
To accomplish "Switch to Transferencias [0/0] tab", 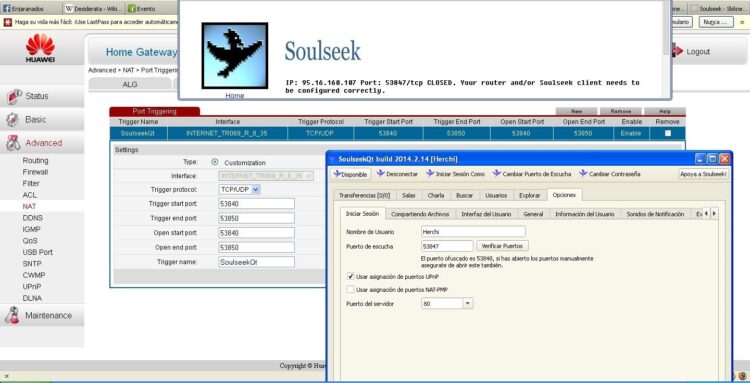I will click(x=364, y=196).
